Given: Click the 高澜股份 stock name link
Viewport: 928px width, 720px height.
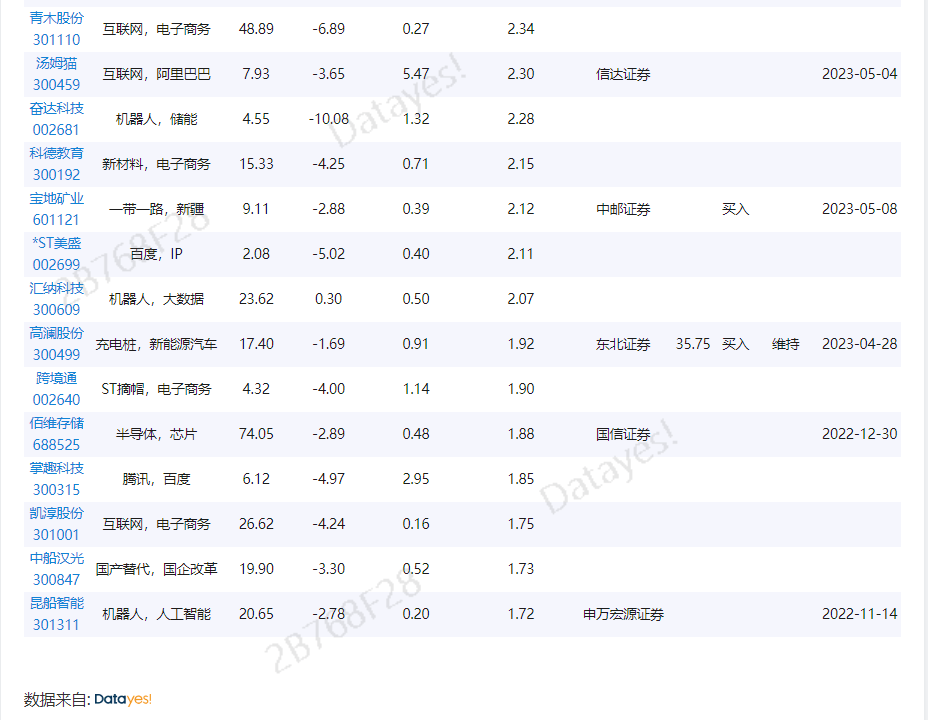Looking at the screenshot, I should pos(57,333).
